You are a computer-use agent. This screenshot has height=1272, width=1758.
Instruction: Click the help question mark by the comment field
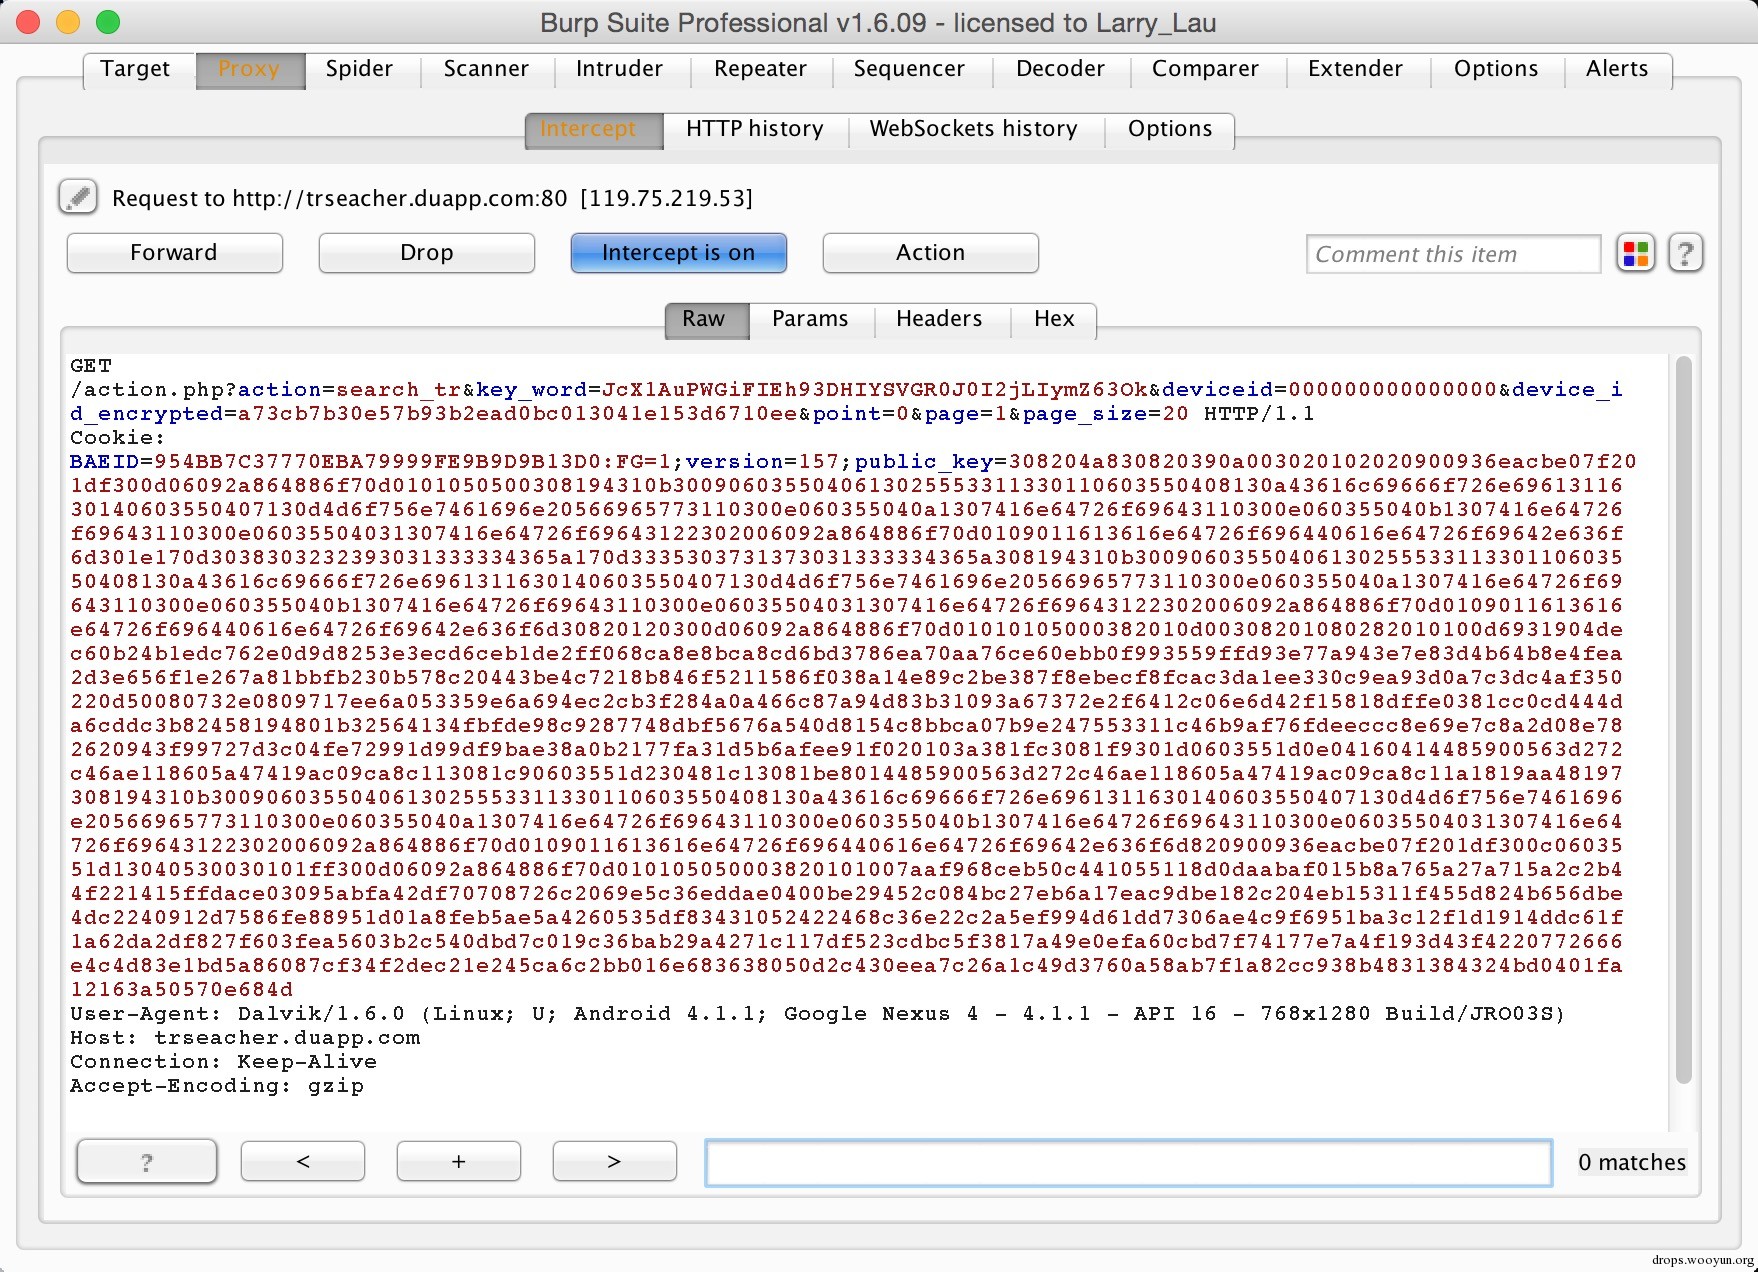(1685, 253)
